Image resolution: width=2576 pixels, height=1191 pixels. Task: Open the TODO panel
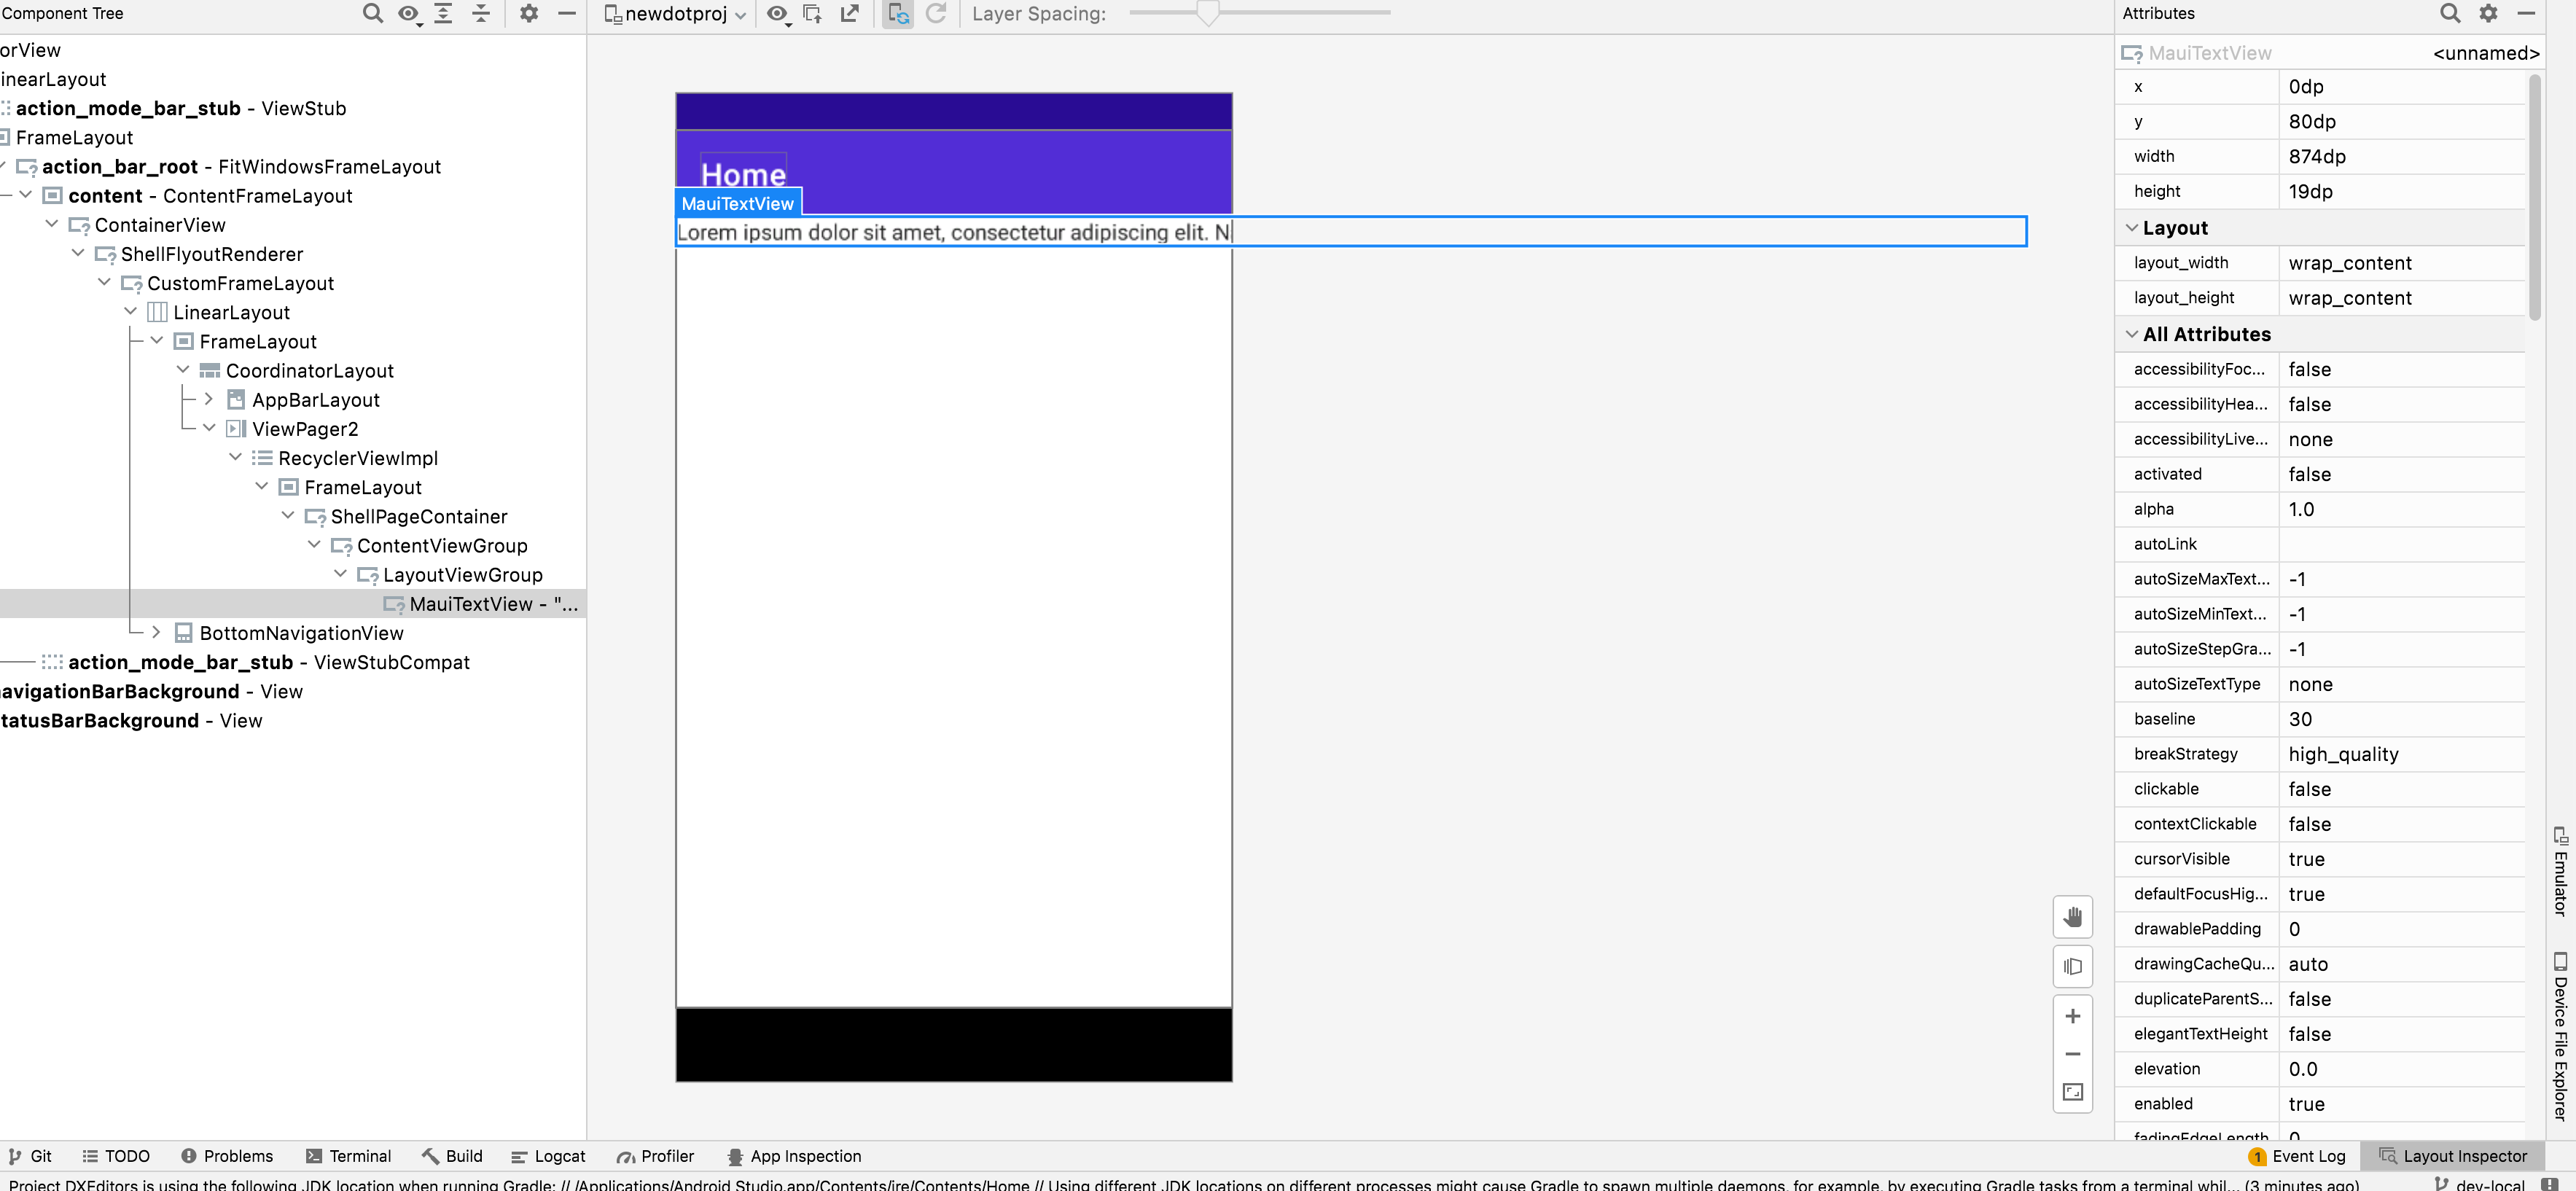click(x=116, y=1156)
